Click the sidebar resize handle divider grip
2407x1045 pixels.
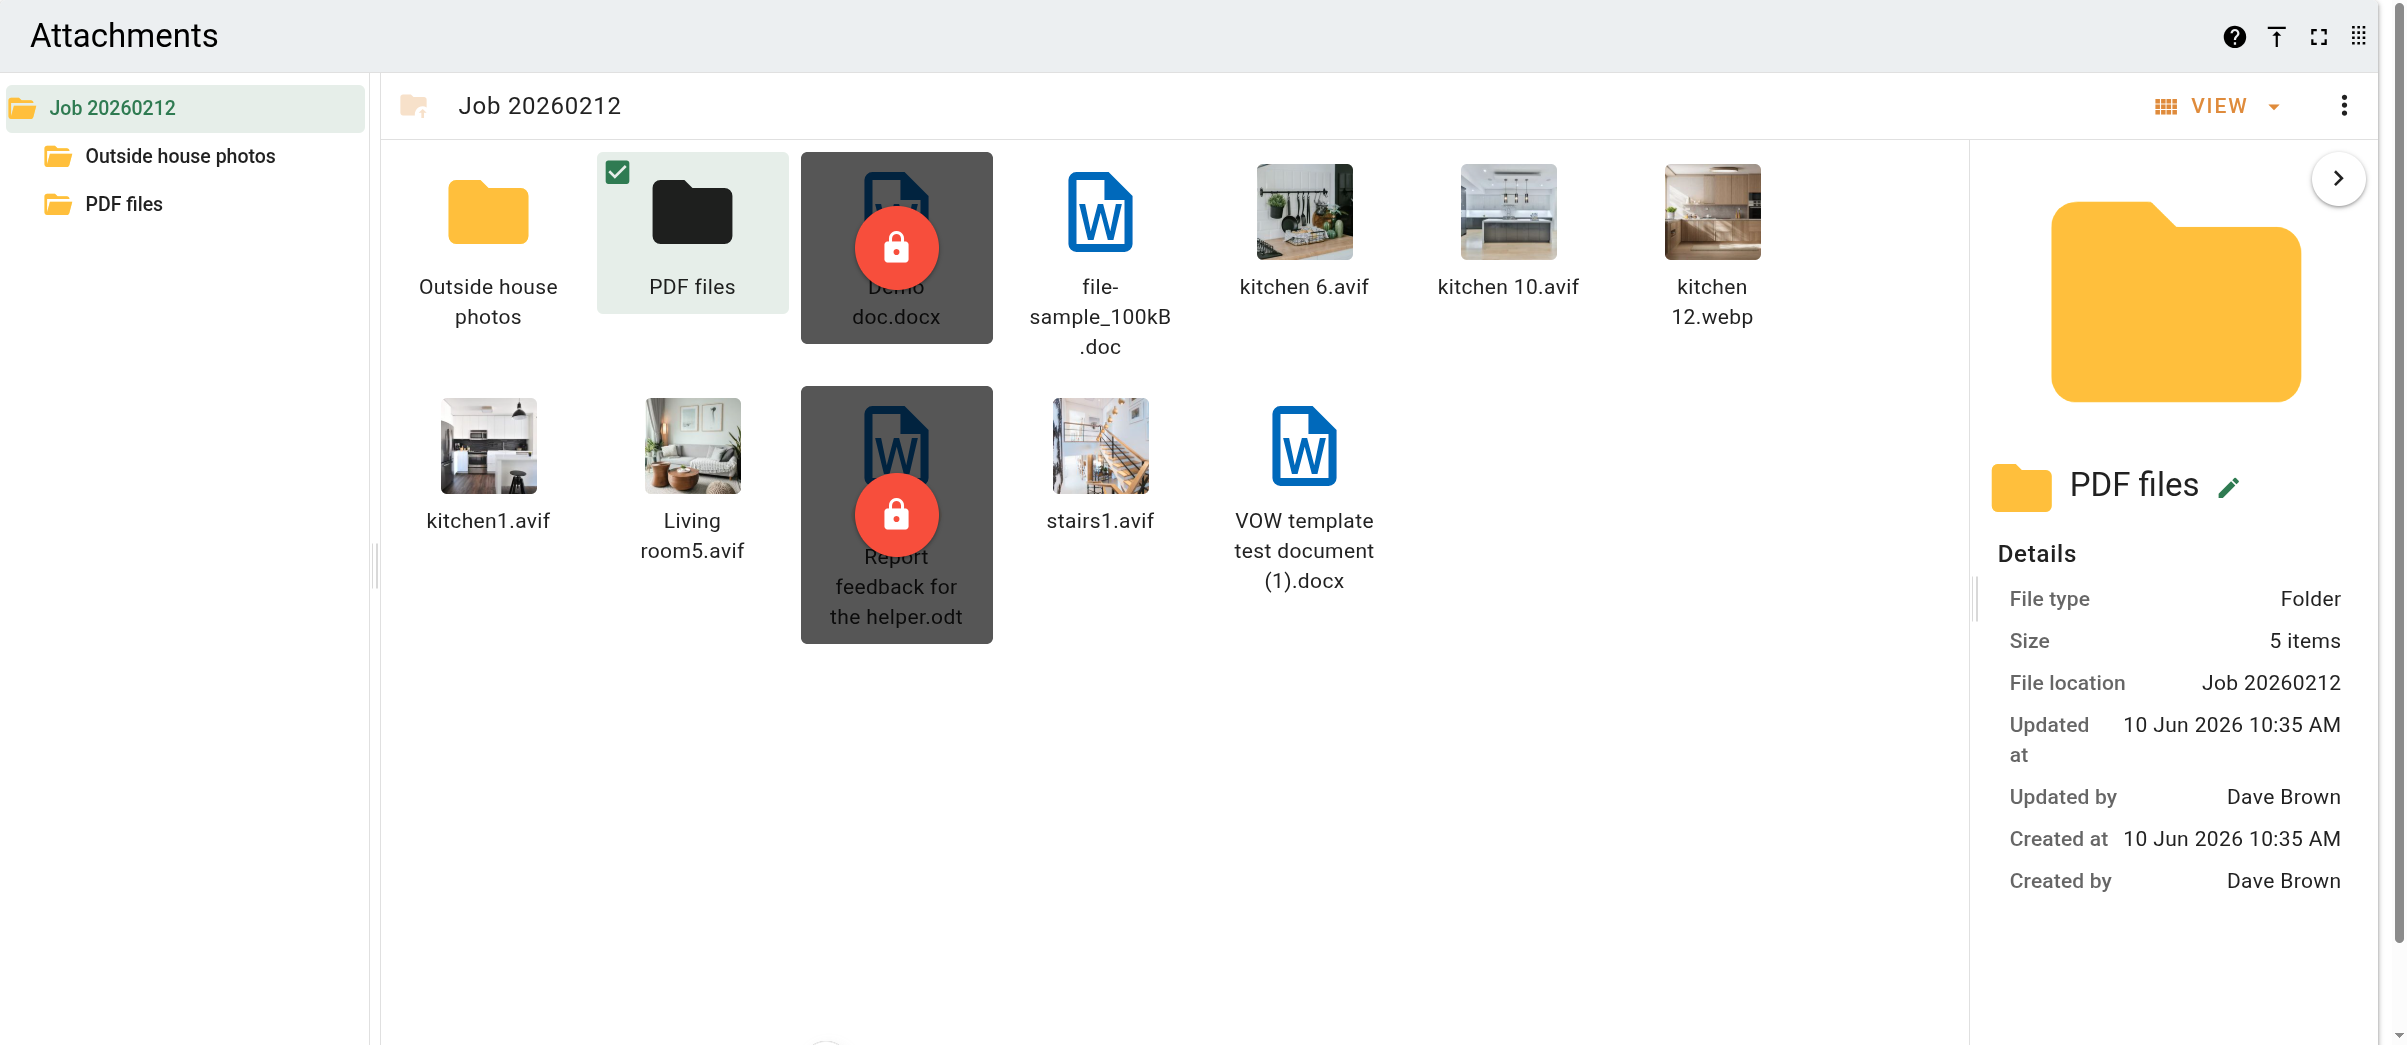click(x=375, y=565)
